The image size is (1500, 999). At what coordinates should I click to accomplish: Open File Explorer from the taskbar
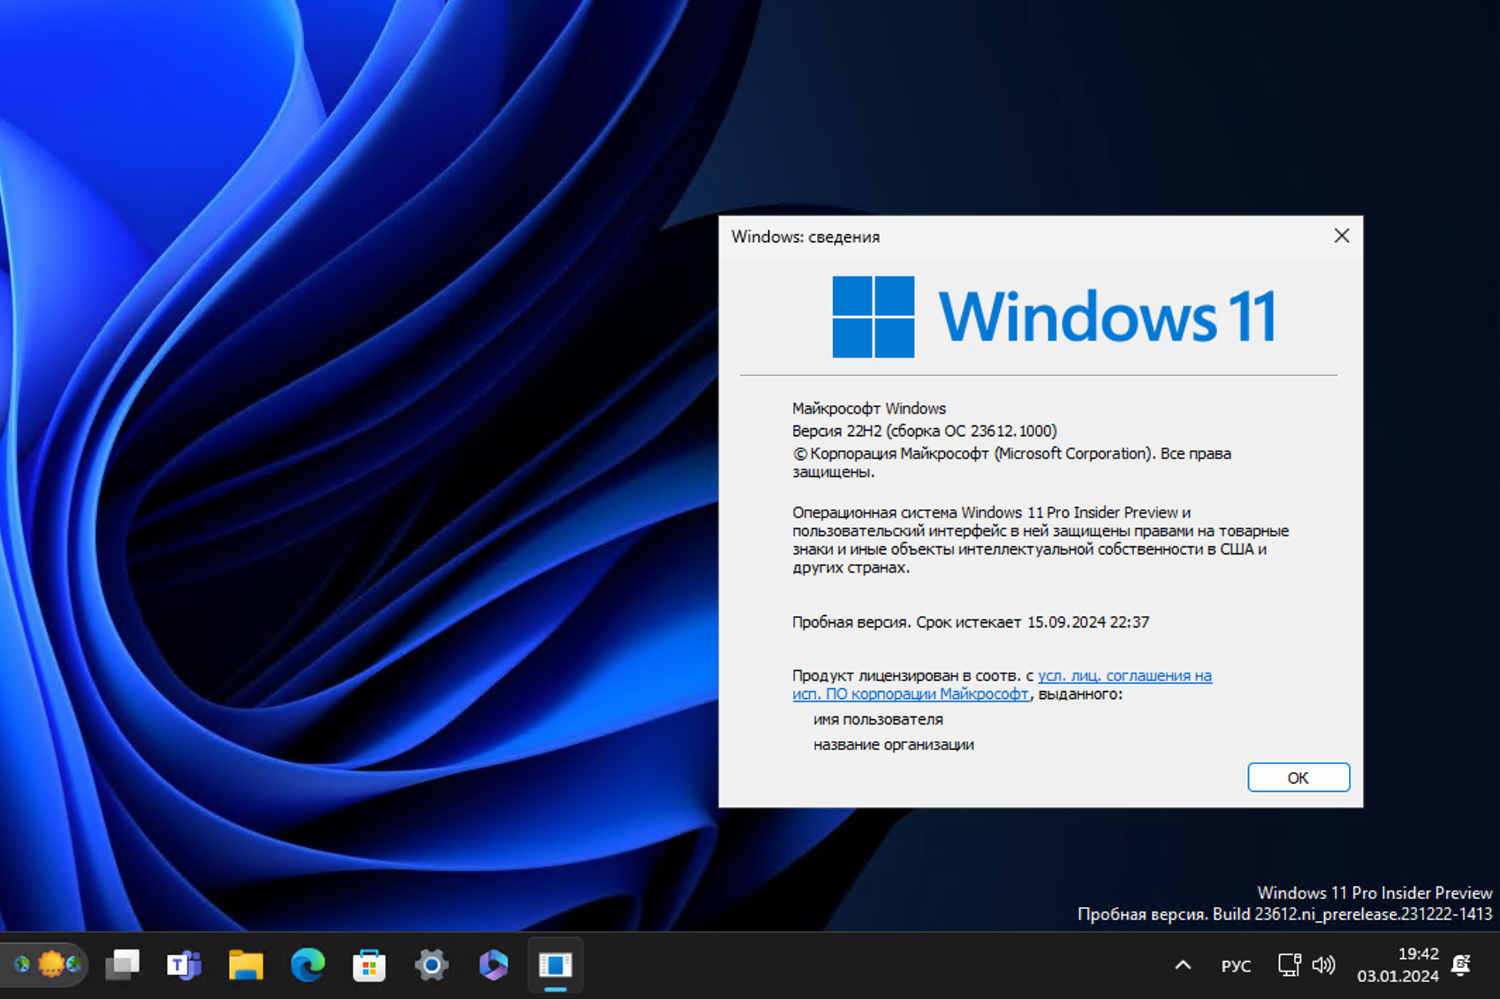click(245, 964)
